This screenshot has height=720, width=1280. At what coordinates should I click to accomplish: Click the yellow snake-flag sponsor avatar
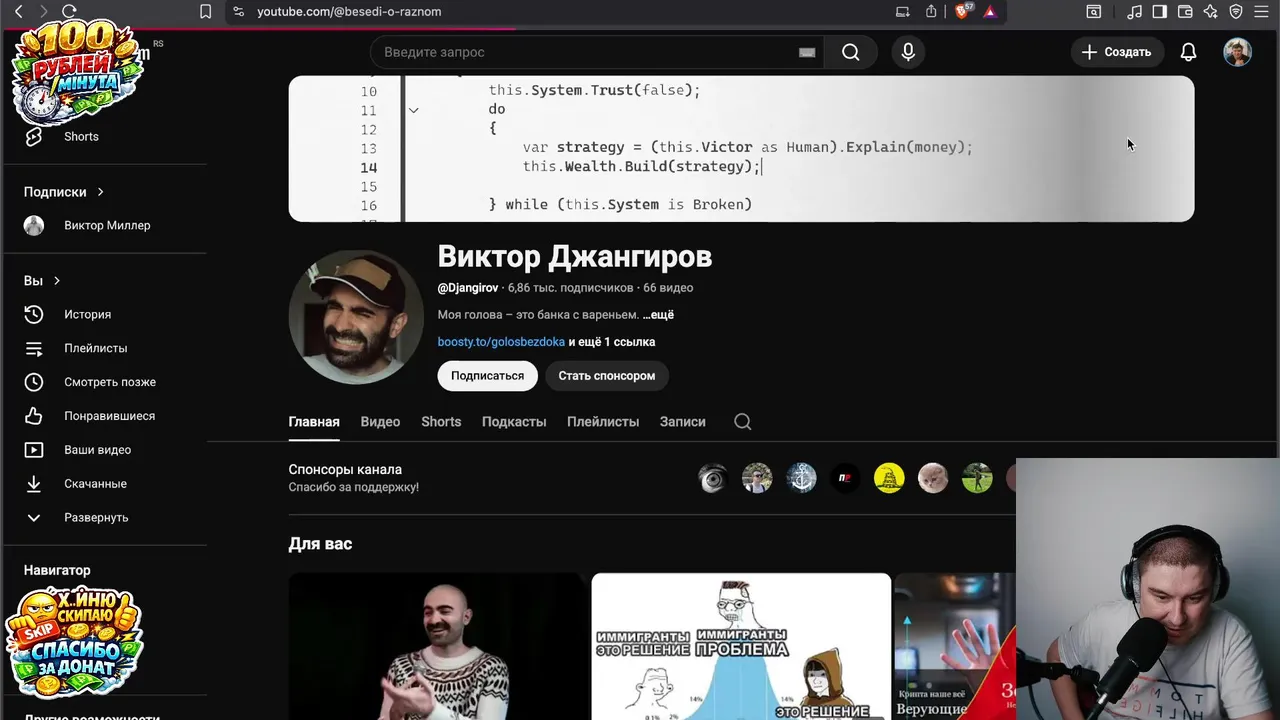(889, 479)
